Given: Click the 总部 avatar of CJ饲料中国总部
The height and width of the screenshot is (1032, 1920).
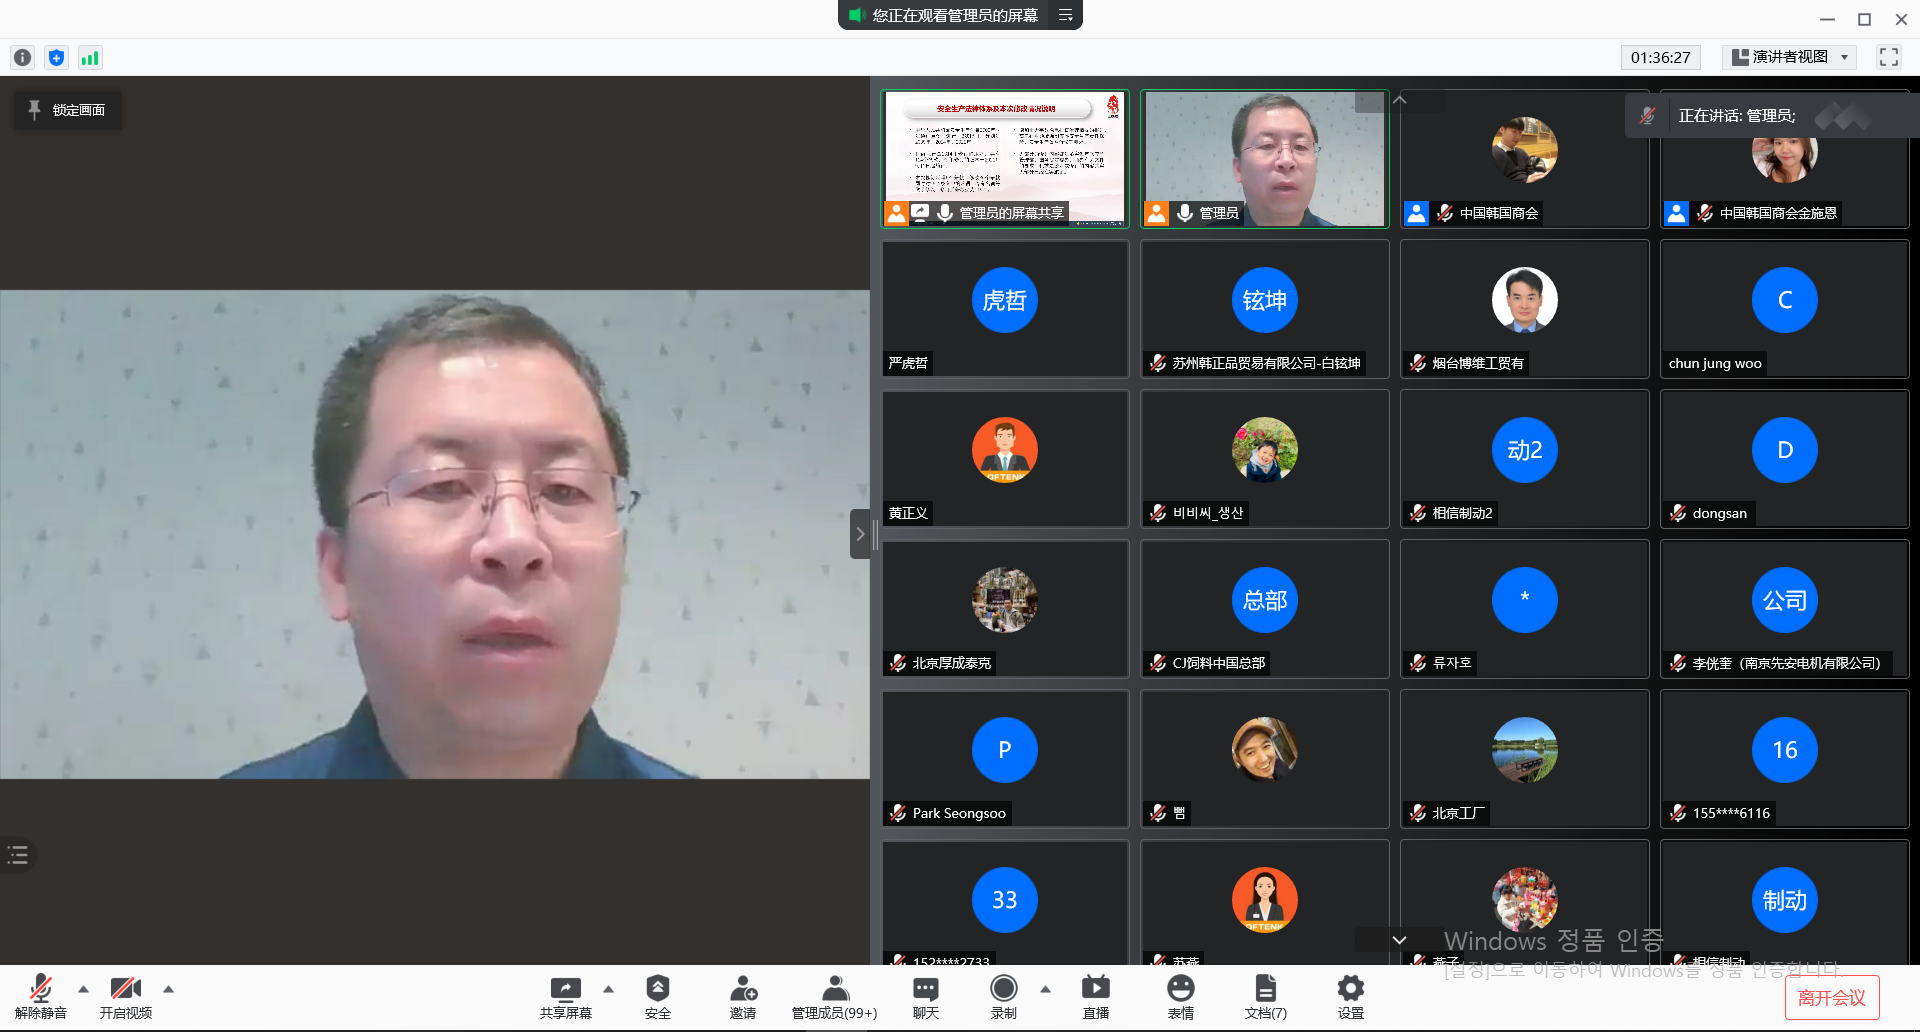Looking at the screenshot, I should click(x=1265, y=600).
